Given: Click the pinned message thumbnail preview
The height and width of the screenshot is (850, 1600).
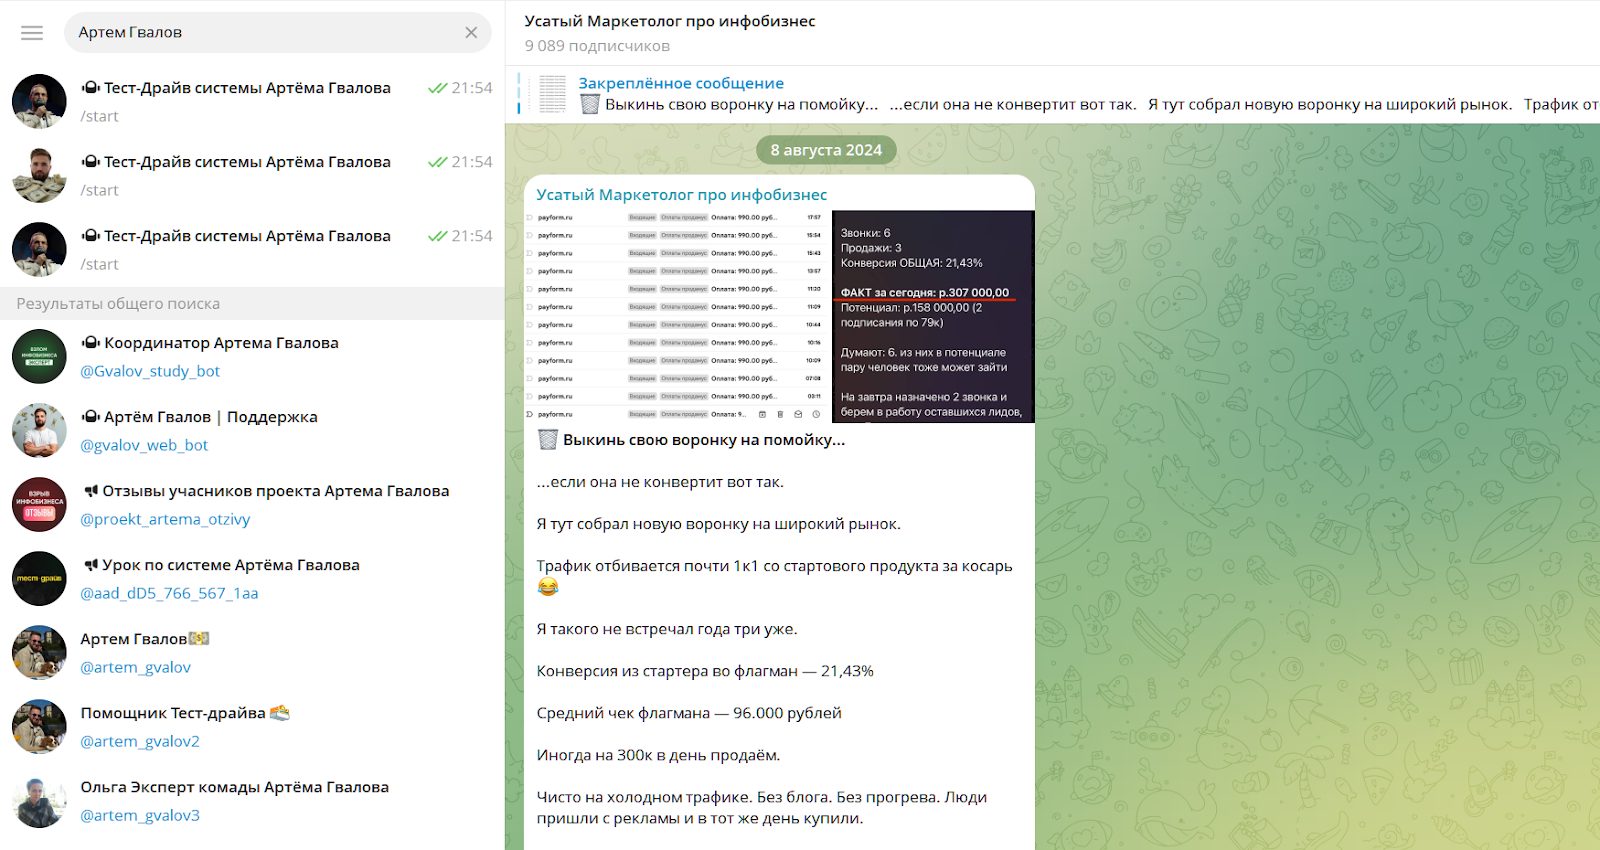Looking at the screenshot, I should coord(552,94).
